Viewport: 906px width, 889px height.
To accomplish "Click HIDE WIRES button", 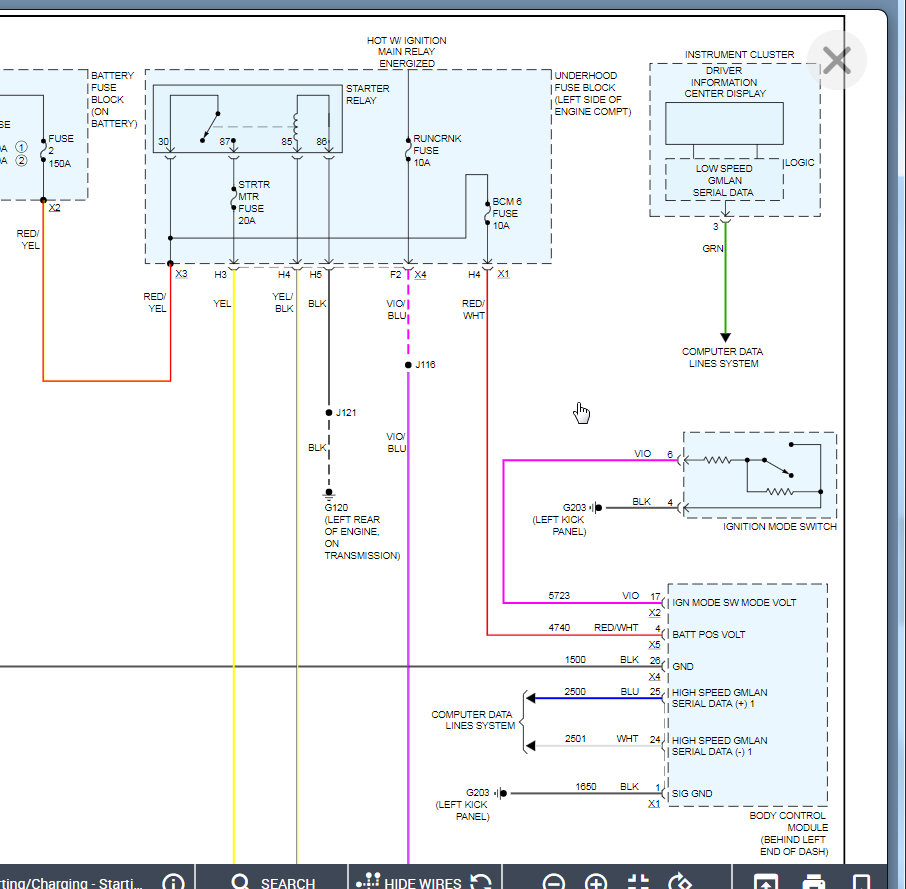I will [x=409, y=881].
